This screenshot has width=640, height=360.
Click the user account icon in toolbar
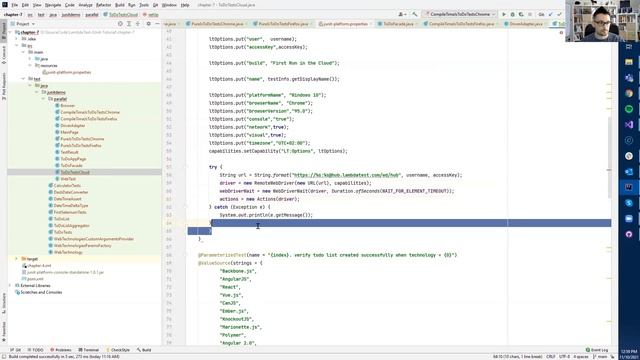[x=402, y=14]
